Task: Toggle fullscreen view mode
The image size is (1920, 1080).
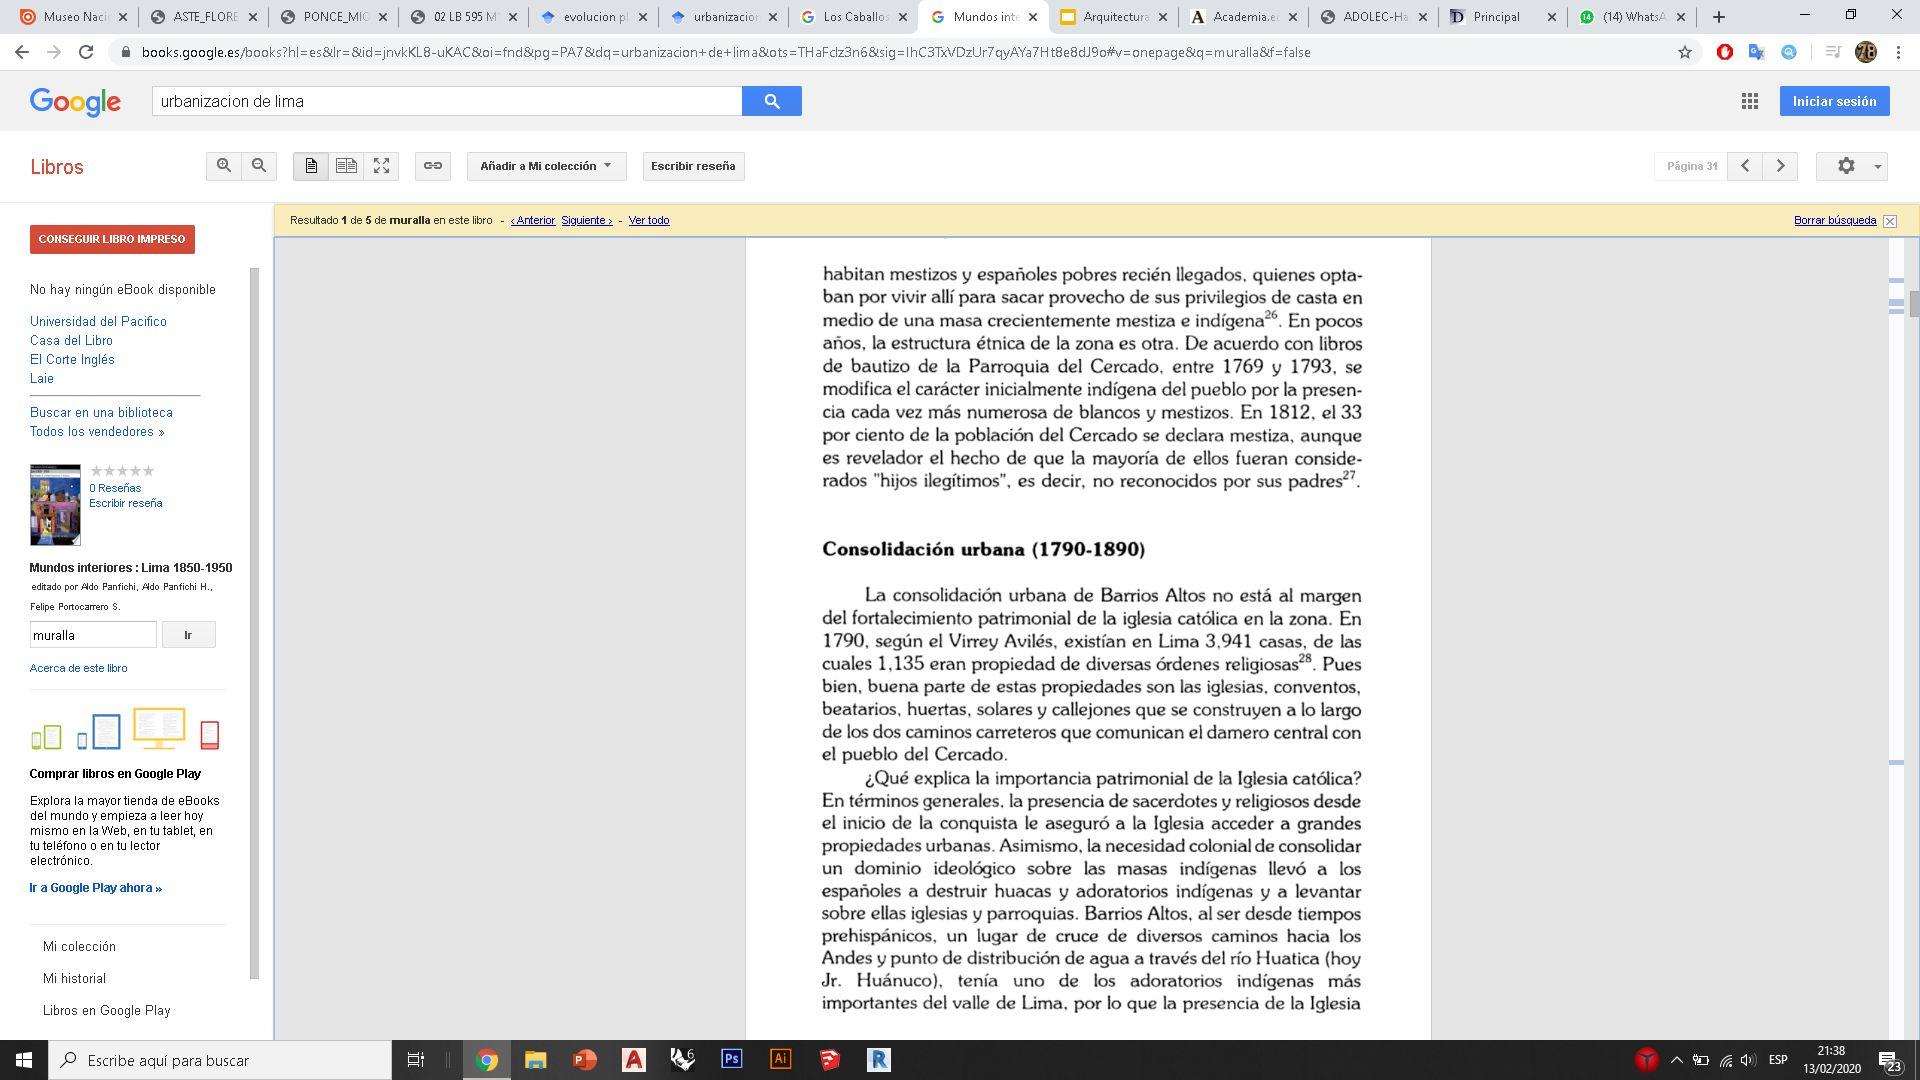Action: coord(381,166)
